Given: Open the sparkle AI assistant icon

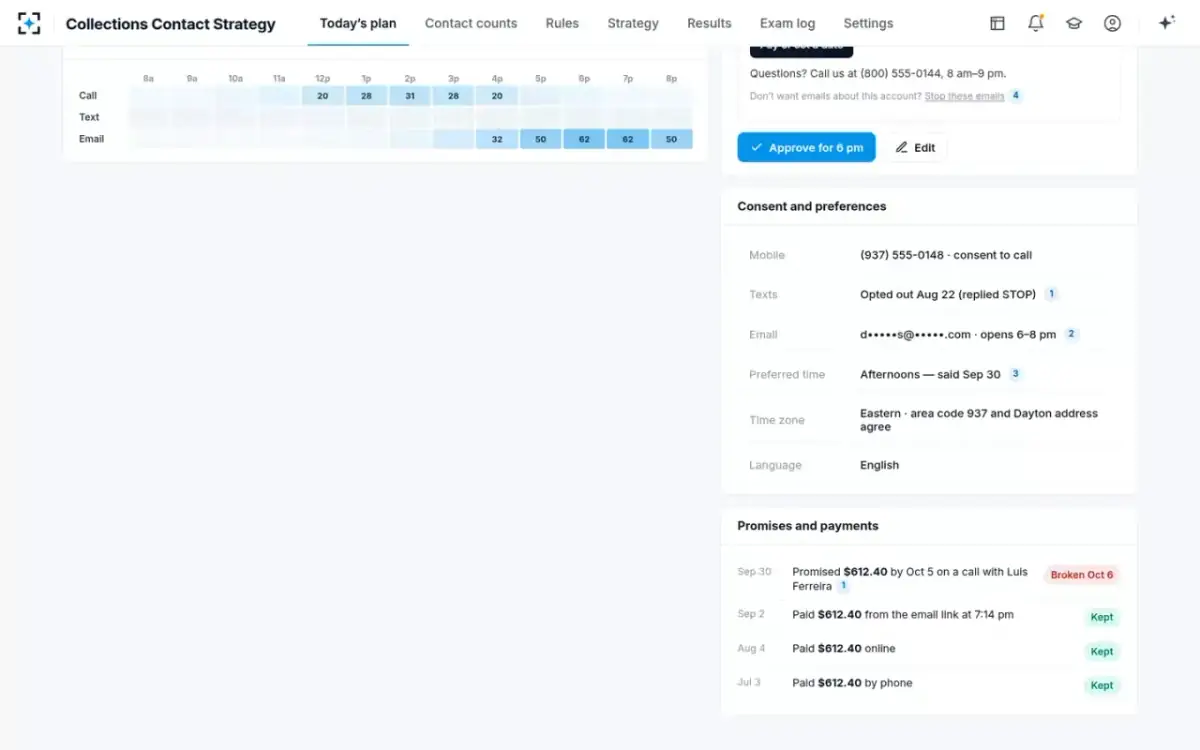Looking at the screenshot, I should pos(1166,23).
